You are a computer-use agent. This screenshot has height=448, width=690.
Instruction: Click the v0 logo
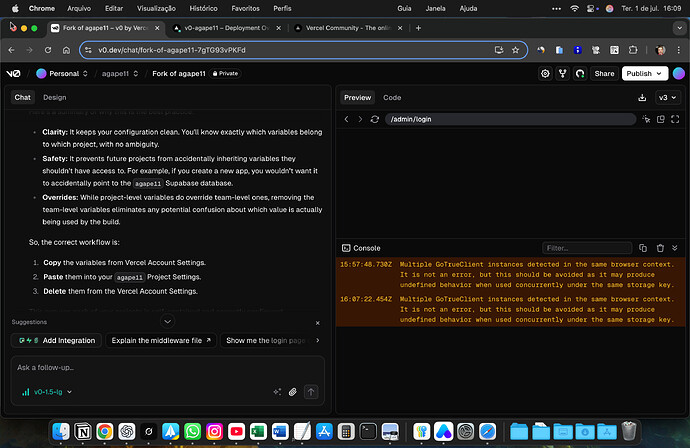pyautogui.click(x=13, y=73)
